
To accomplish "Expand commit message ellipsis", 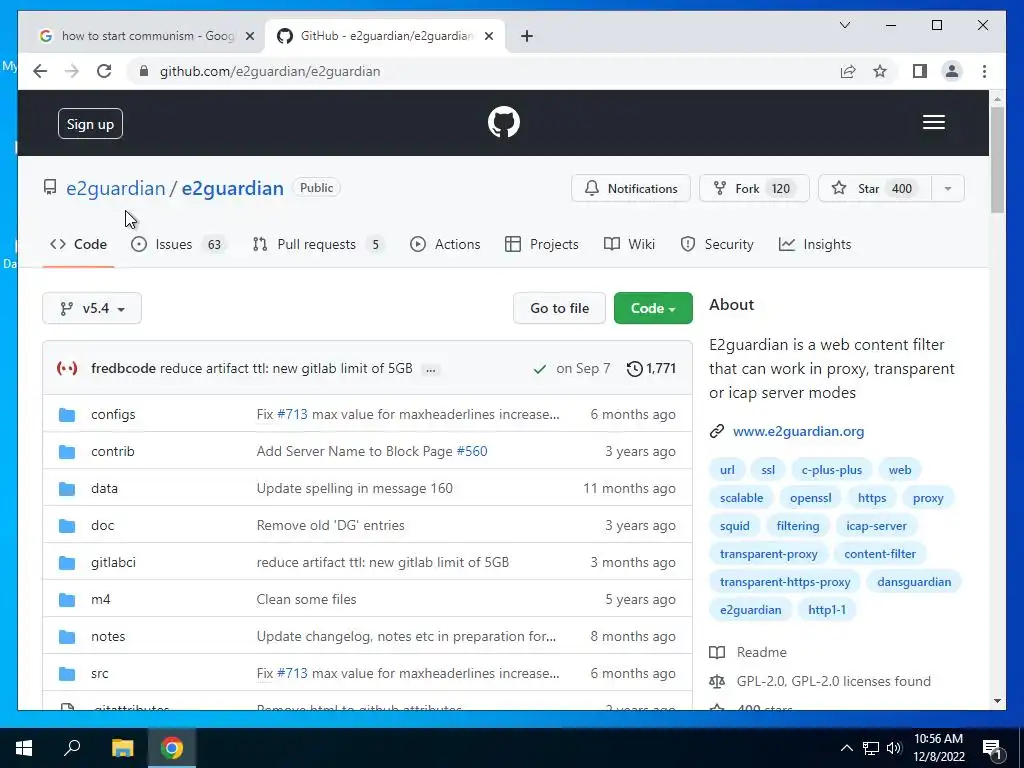I will (x=430, y=370).
